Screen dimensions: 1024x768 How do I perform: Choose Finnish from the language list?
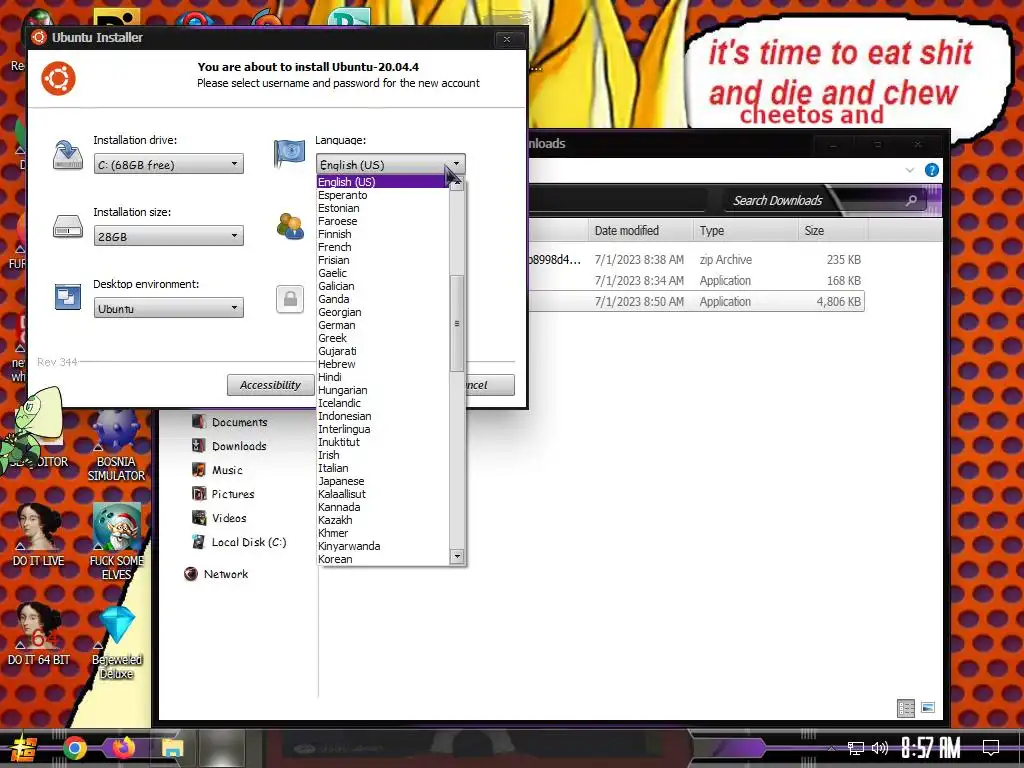(x=334, y=234)
